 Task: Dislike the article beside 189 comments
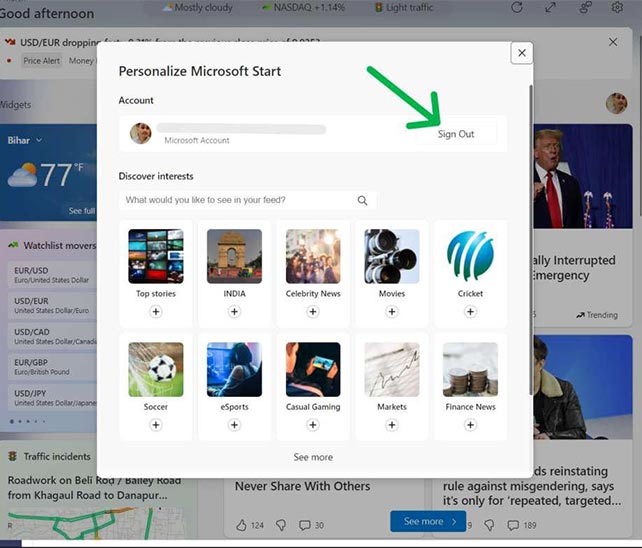coord(489,525)
